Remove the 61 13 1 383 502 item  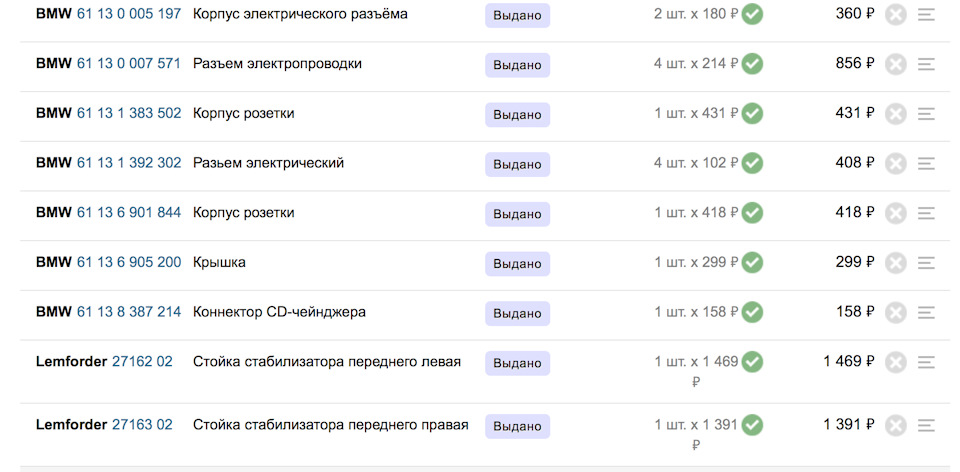coord(896,114)
